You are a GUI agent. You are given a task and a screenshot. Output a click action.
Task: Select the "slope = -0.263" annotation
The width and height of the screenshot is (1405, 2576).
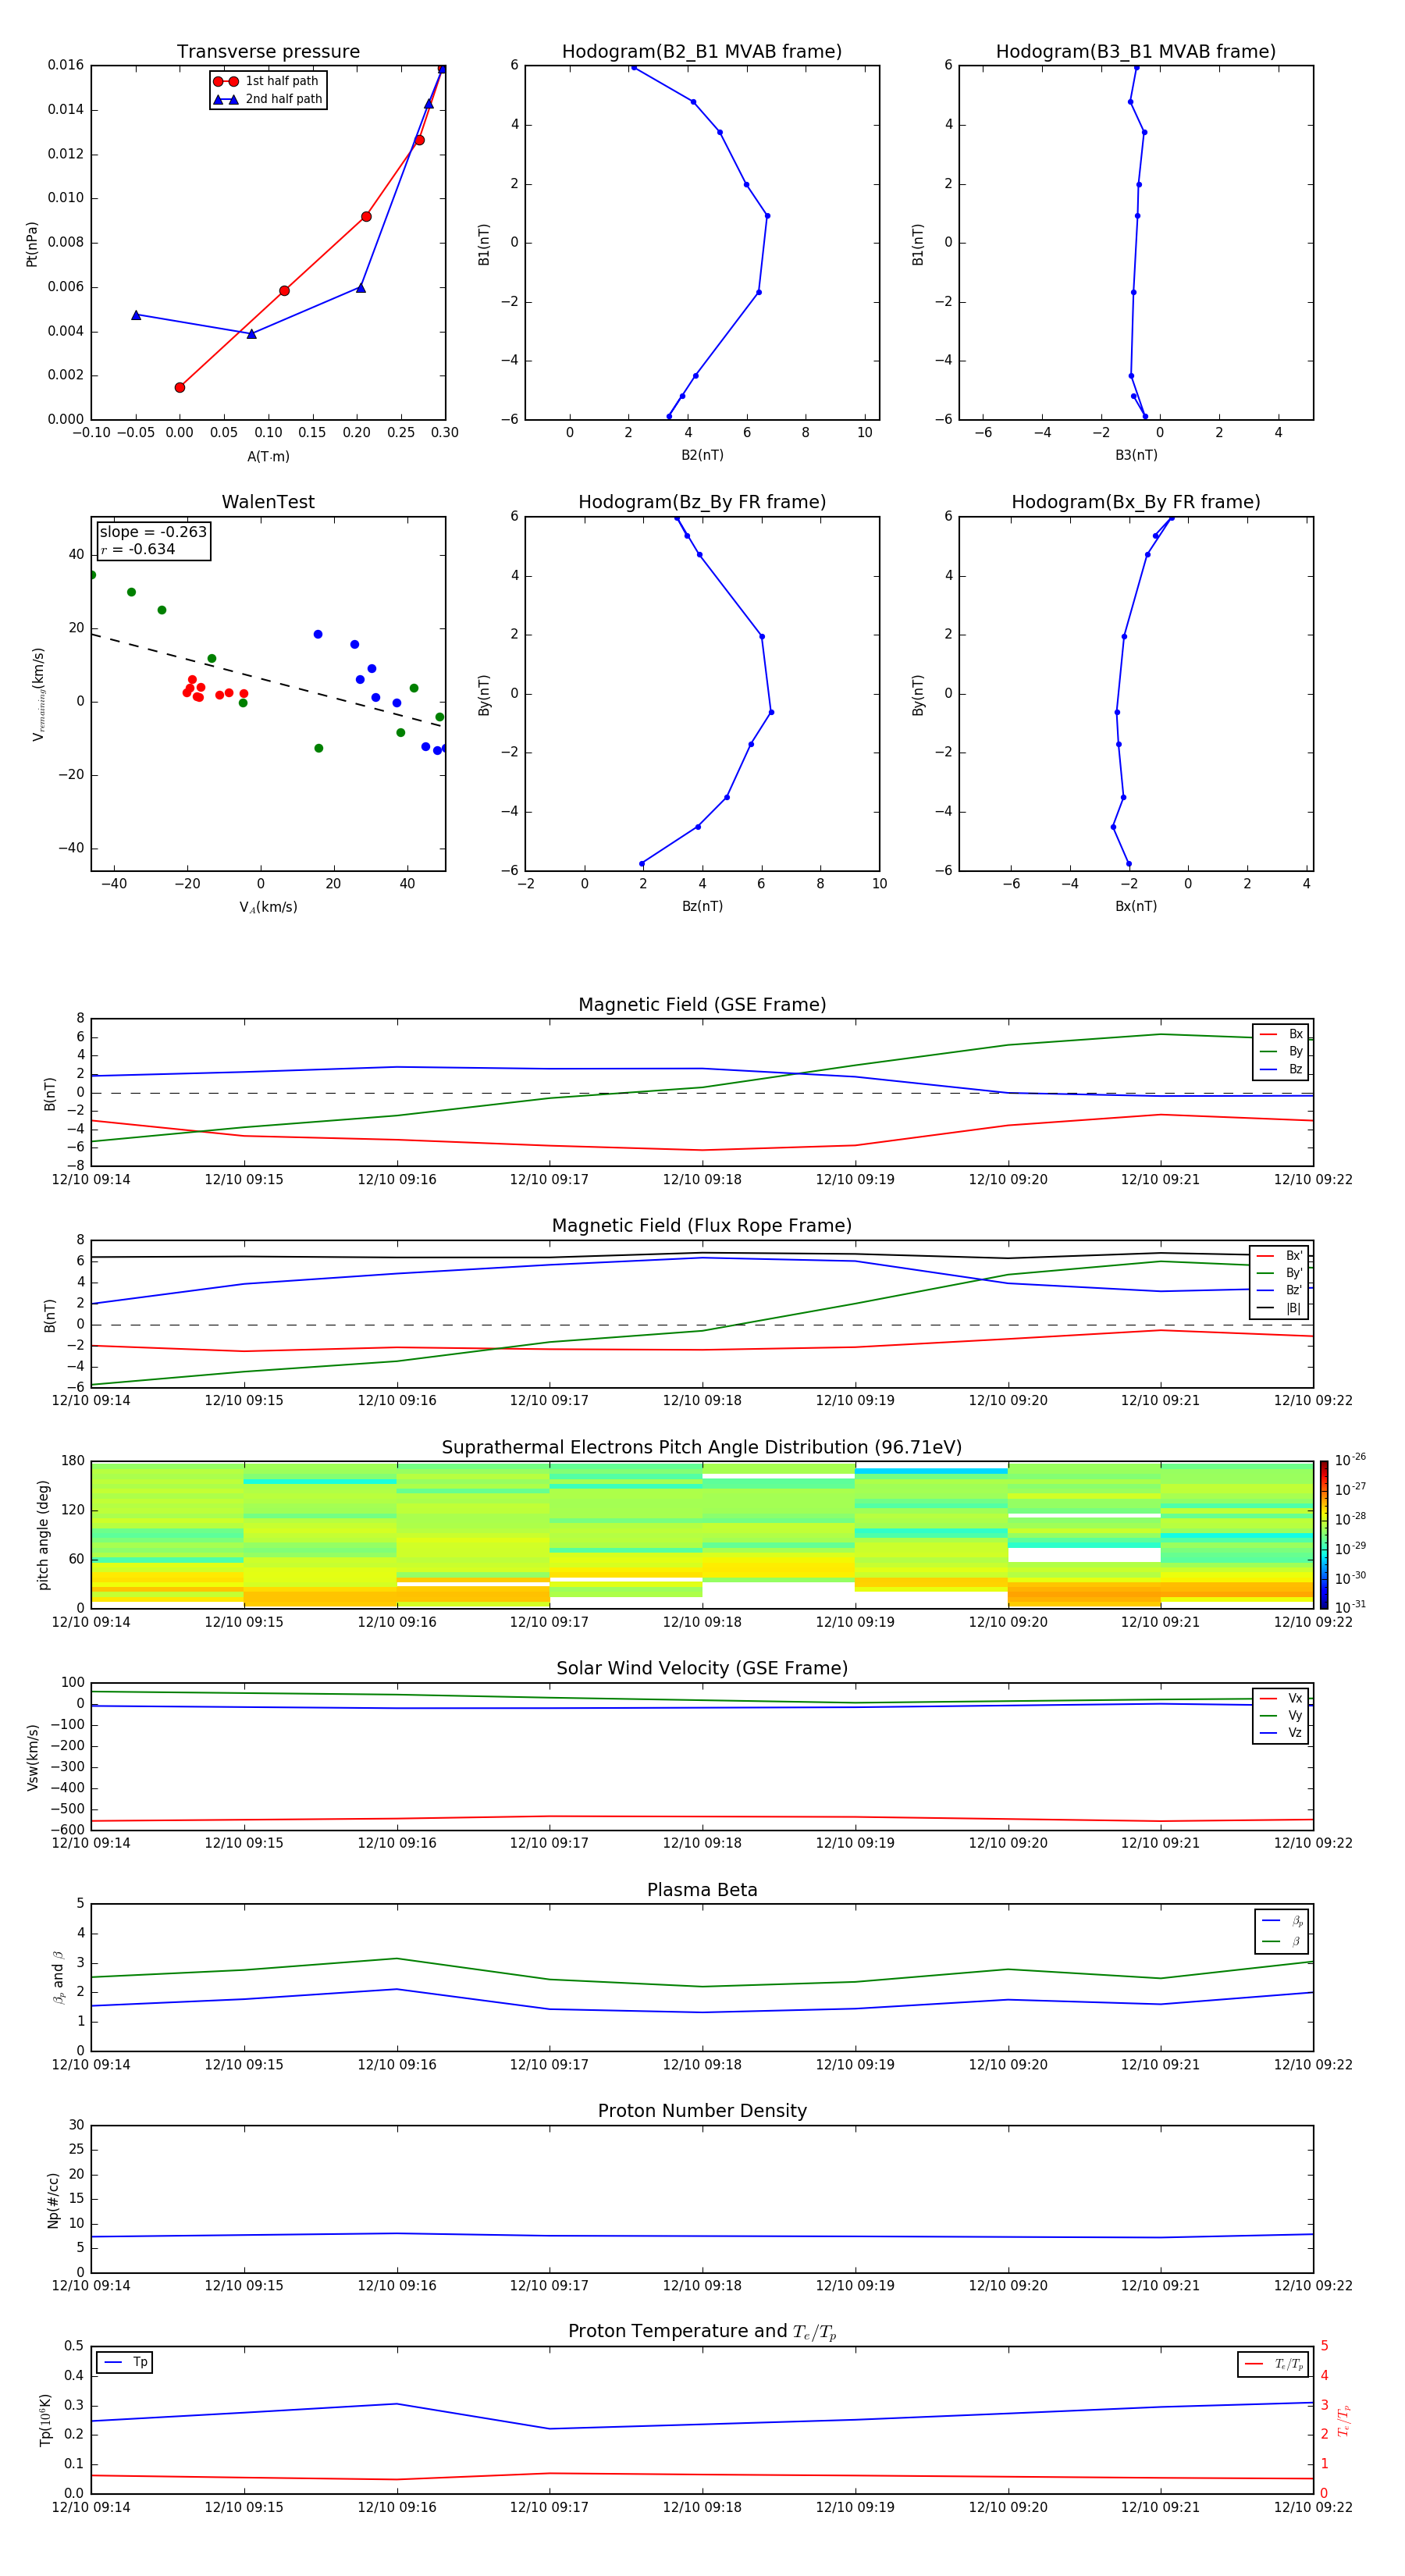click(x=153, y=532)
